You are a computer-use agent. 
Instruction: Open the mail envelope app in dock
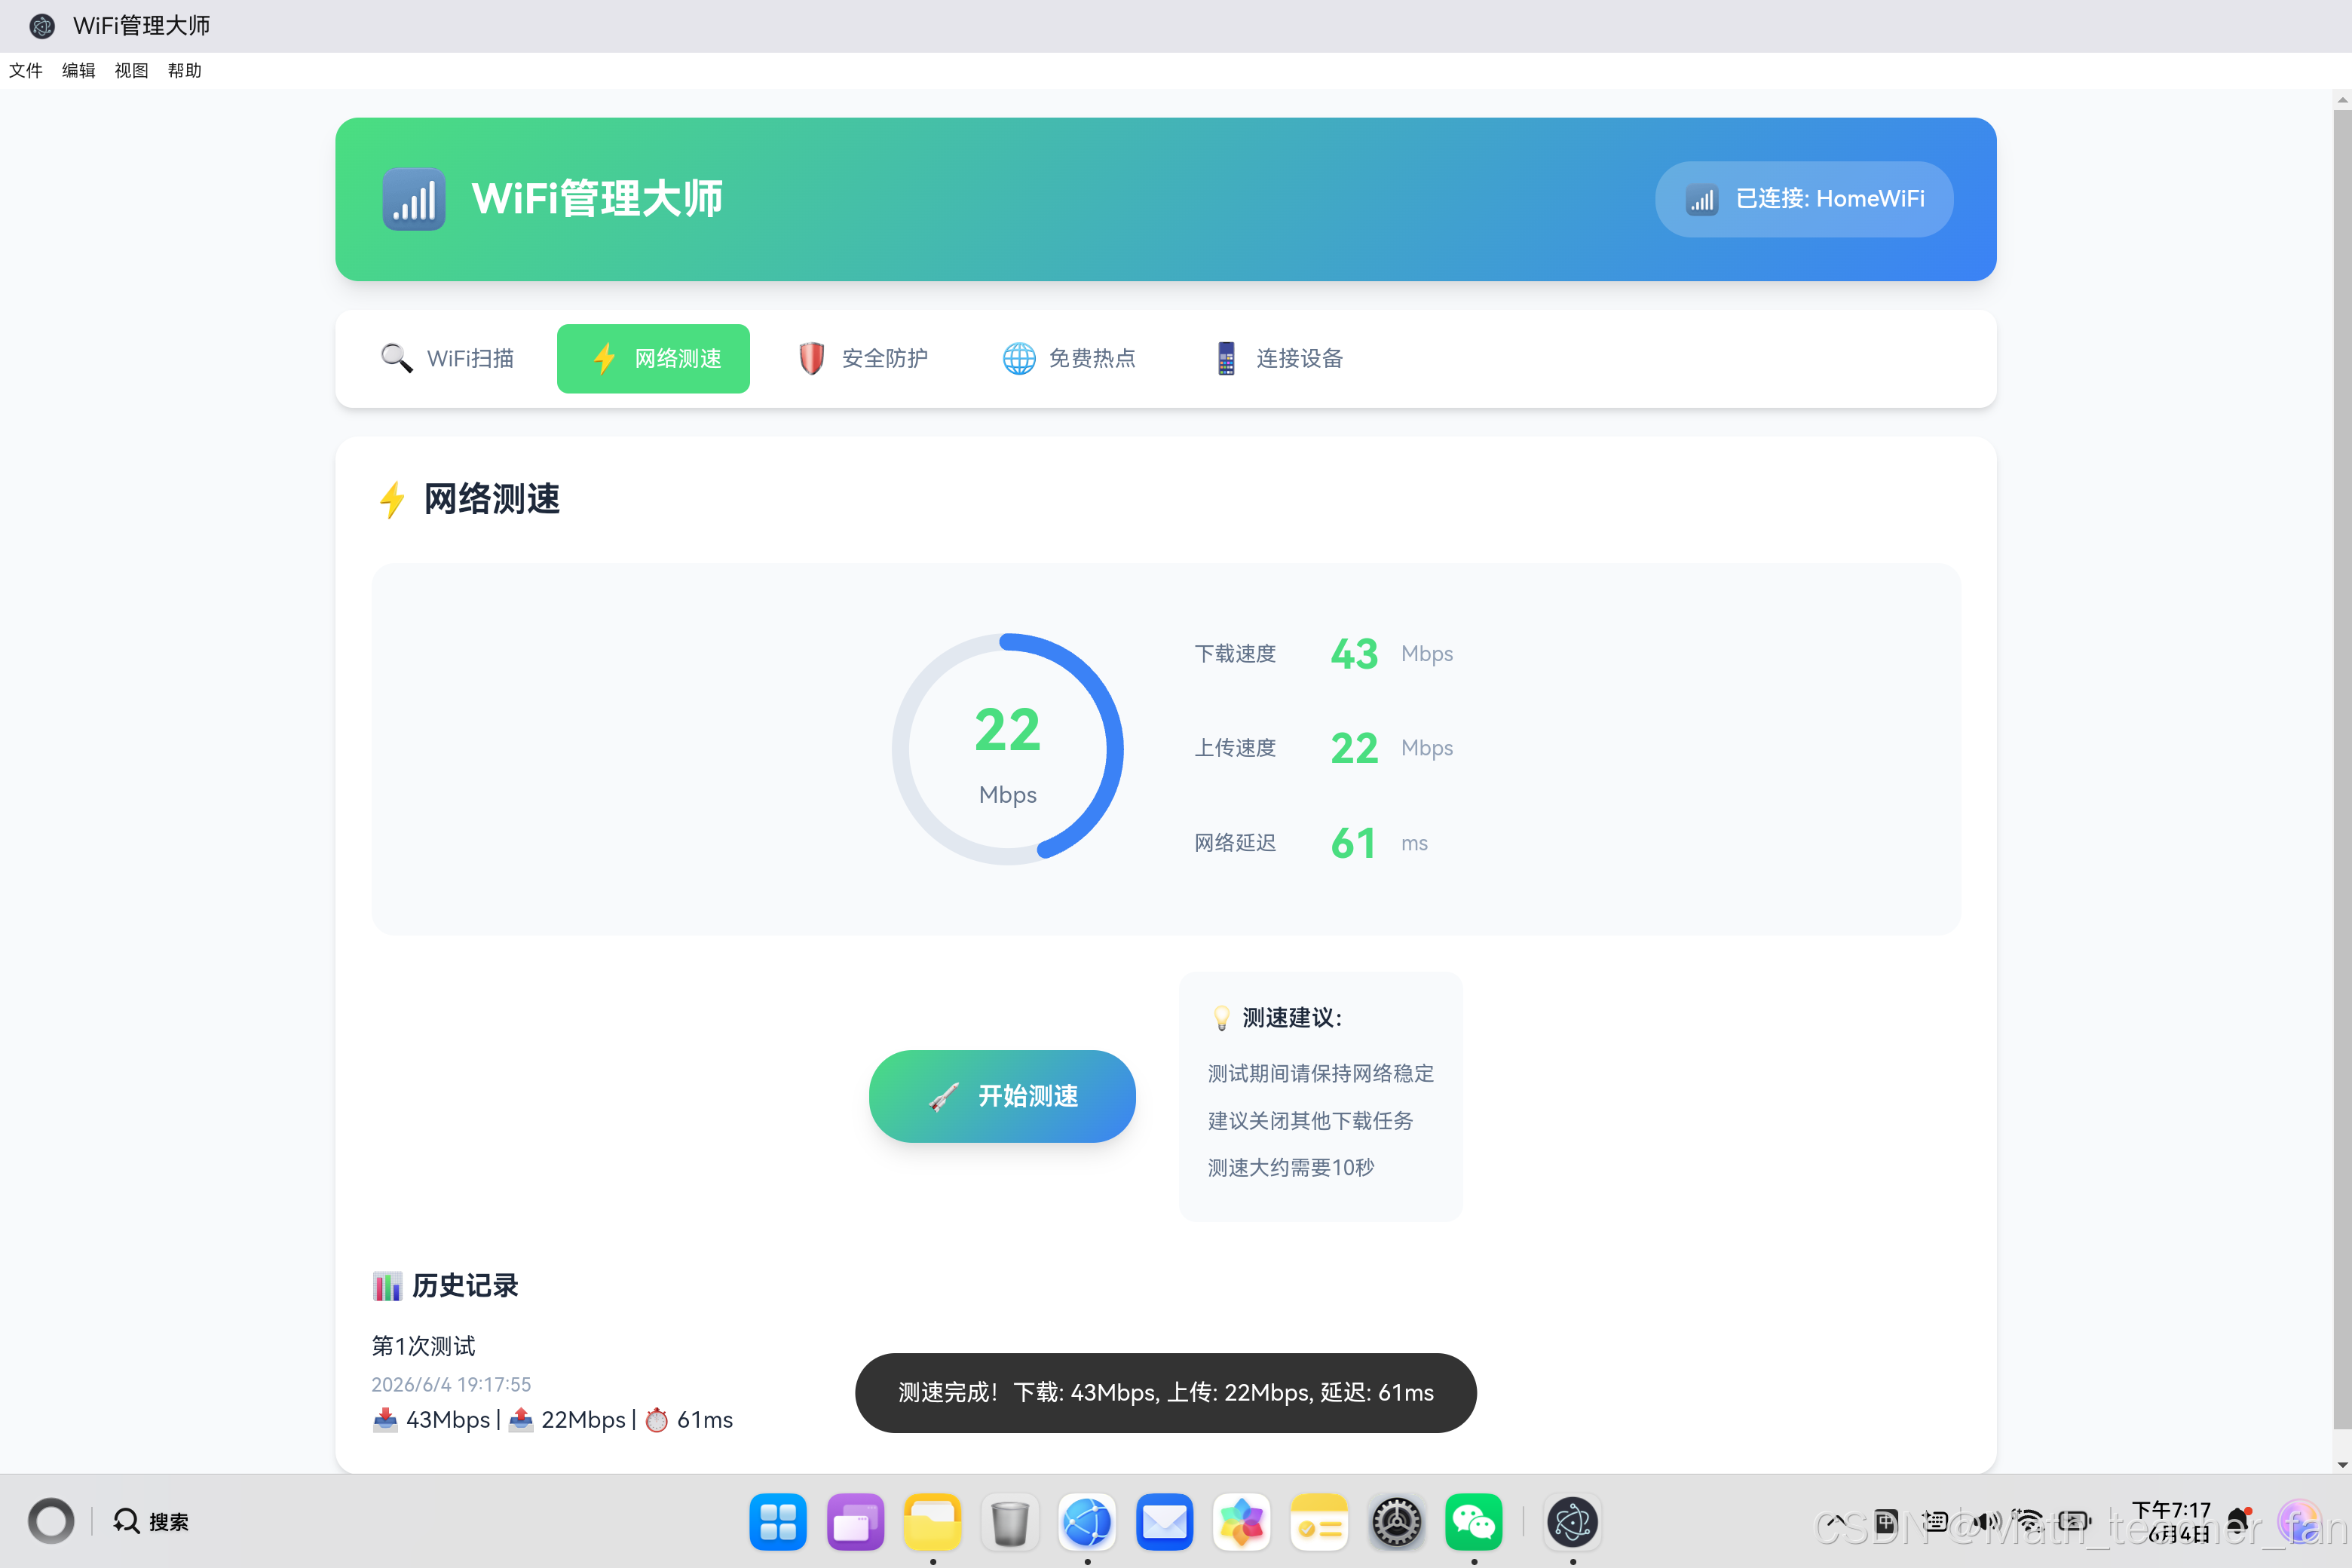pos(1164,1522)
